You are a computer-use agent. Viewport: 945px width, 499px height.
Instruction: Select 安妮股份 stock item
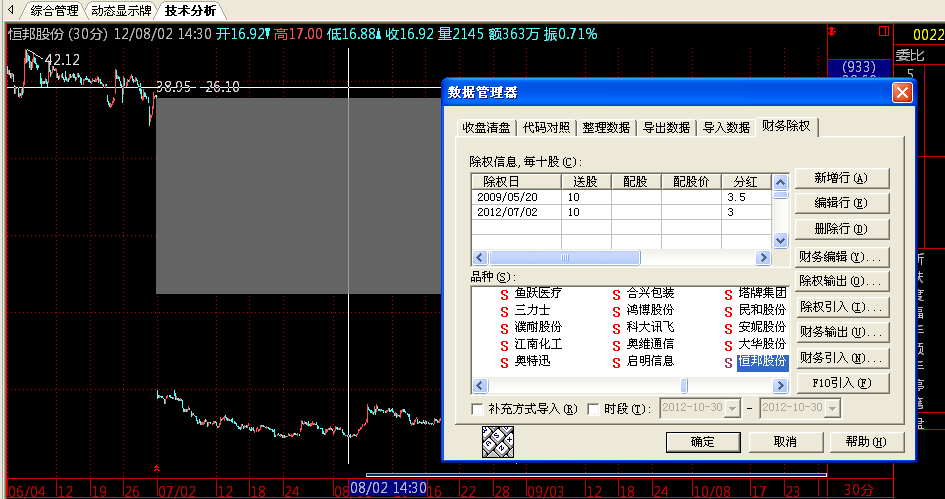tap(761, 327)
